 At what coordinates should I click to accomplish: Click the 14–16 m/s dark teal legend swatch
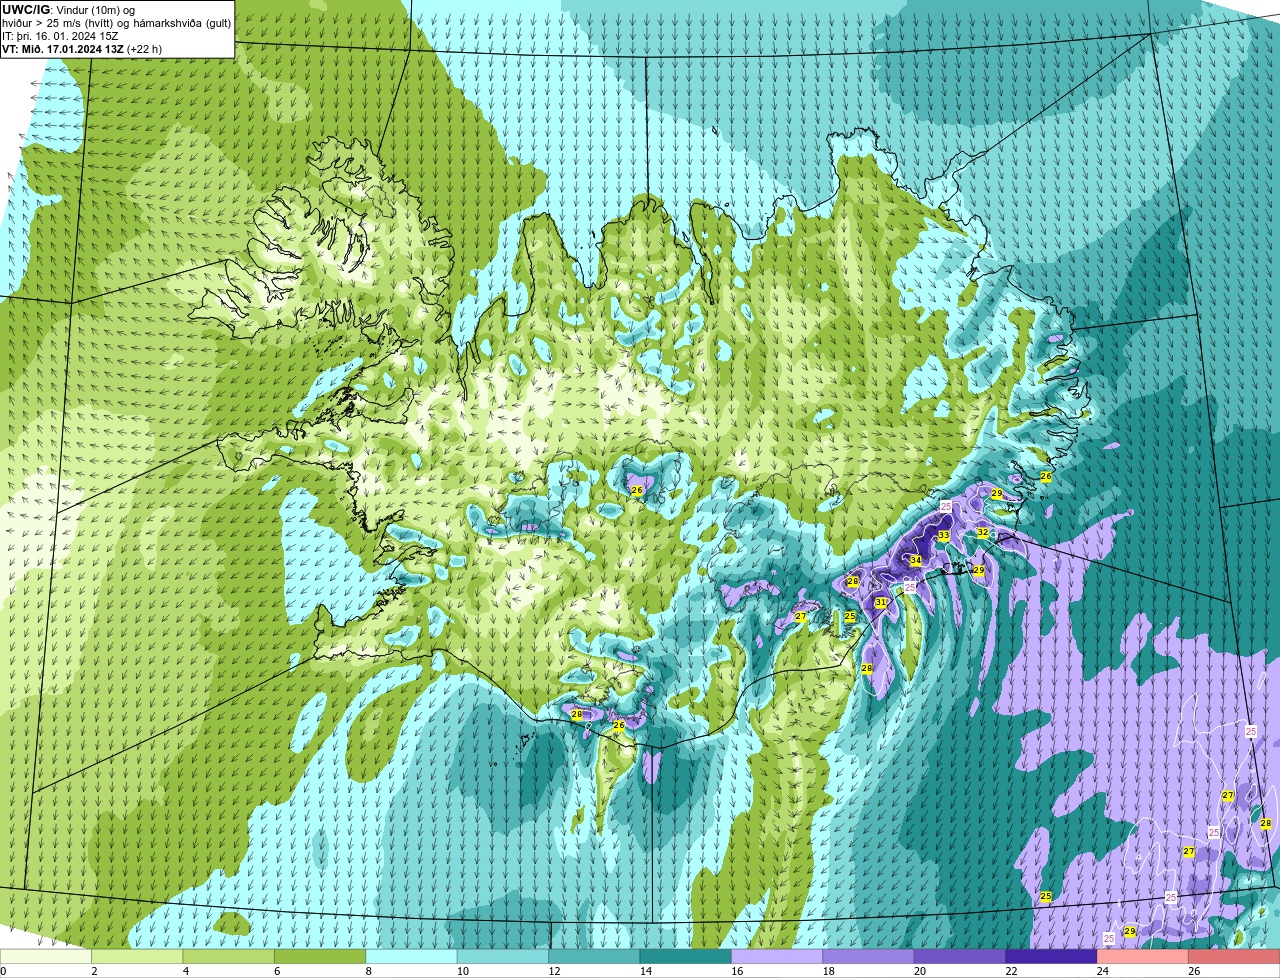click(x=686, y=956)
